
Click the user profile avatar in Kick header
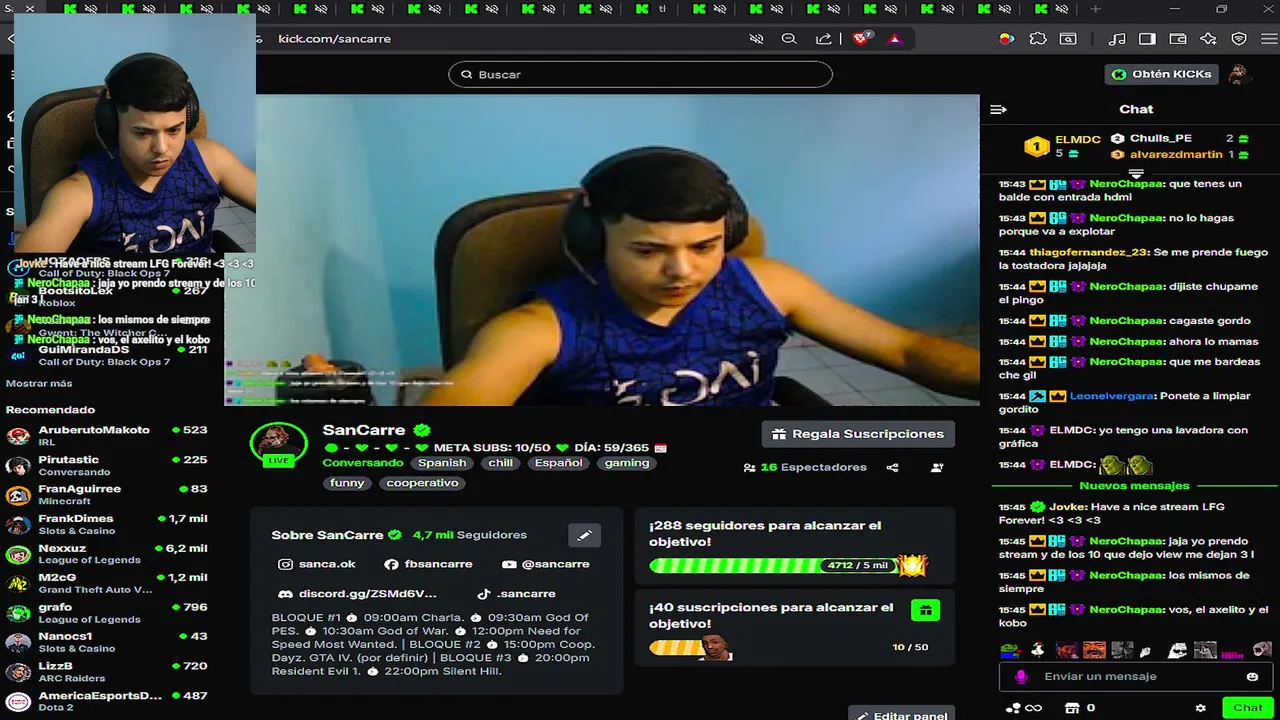[x=1240, y=74]
